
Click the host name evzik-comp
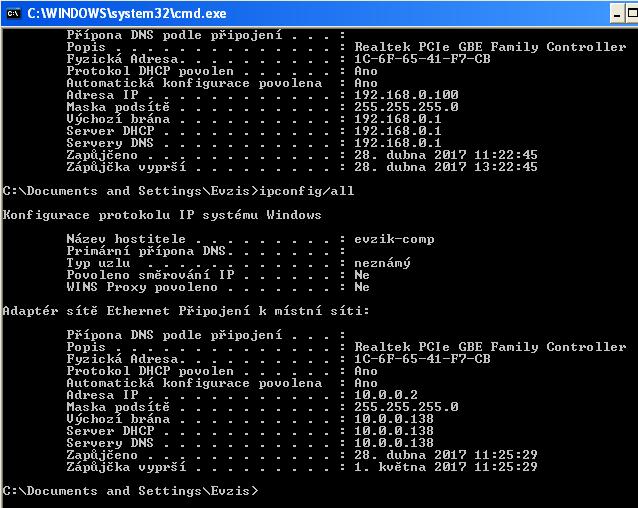(394, 239)
